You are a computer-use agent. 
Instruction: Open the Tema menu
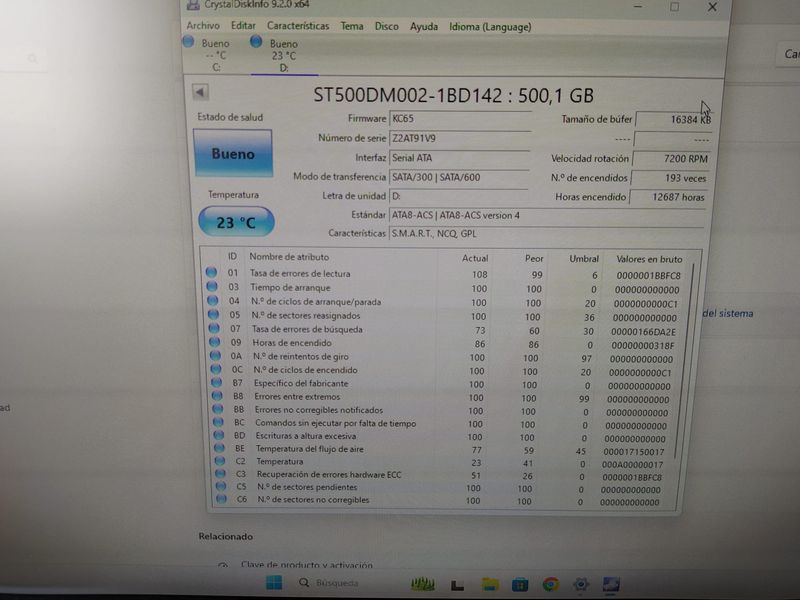[352, 26]
